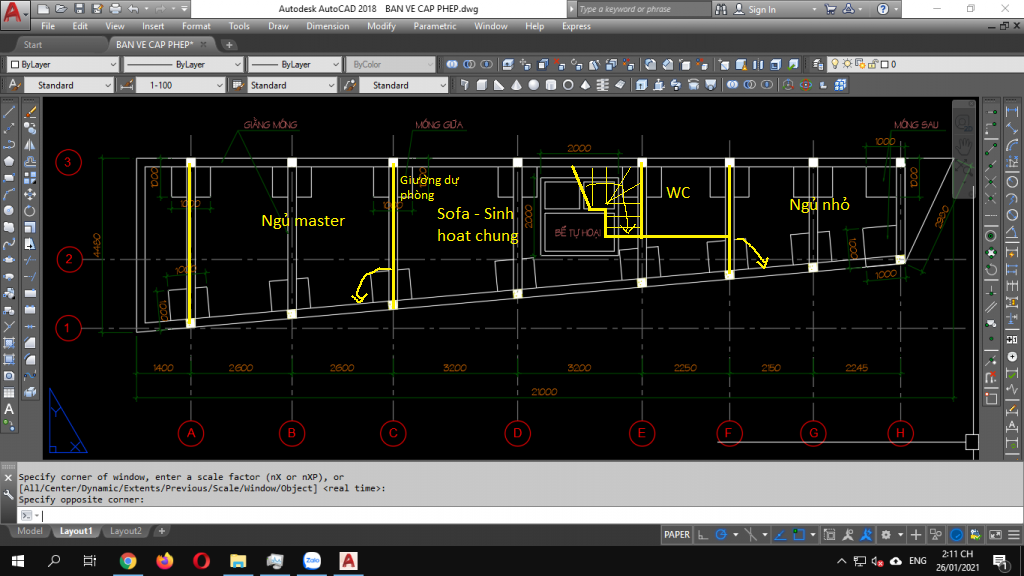Click the Table Style manager icon
Image resolution: width=1024 pixels, height=576 pixels.
point(238,85)
